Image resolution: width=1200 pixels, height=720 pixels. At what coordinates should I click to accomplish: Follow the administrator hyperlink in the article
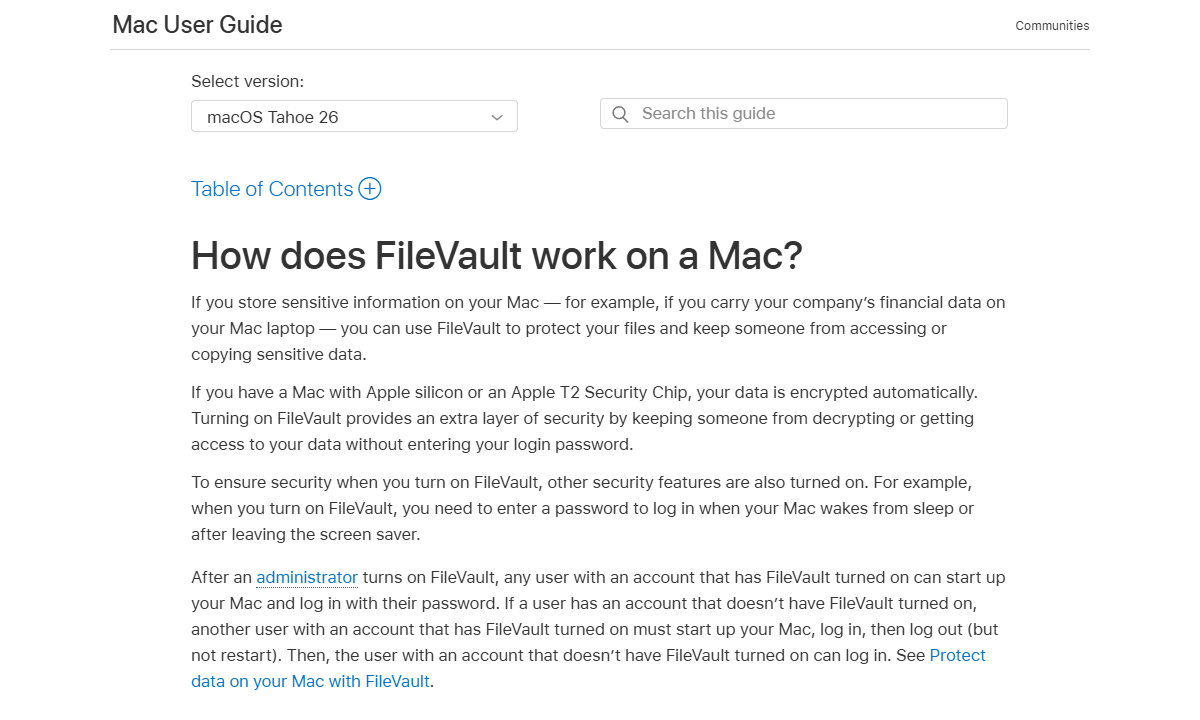307,577
